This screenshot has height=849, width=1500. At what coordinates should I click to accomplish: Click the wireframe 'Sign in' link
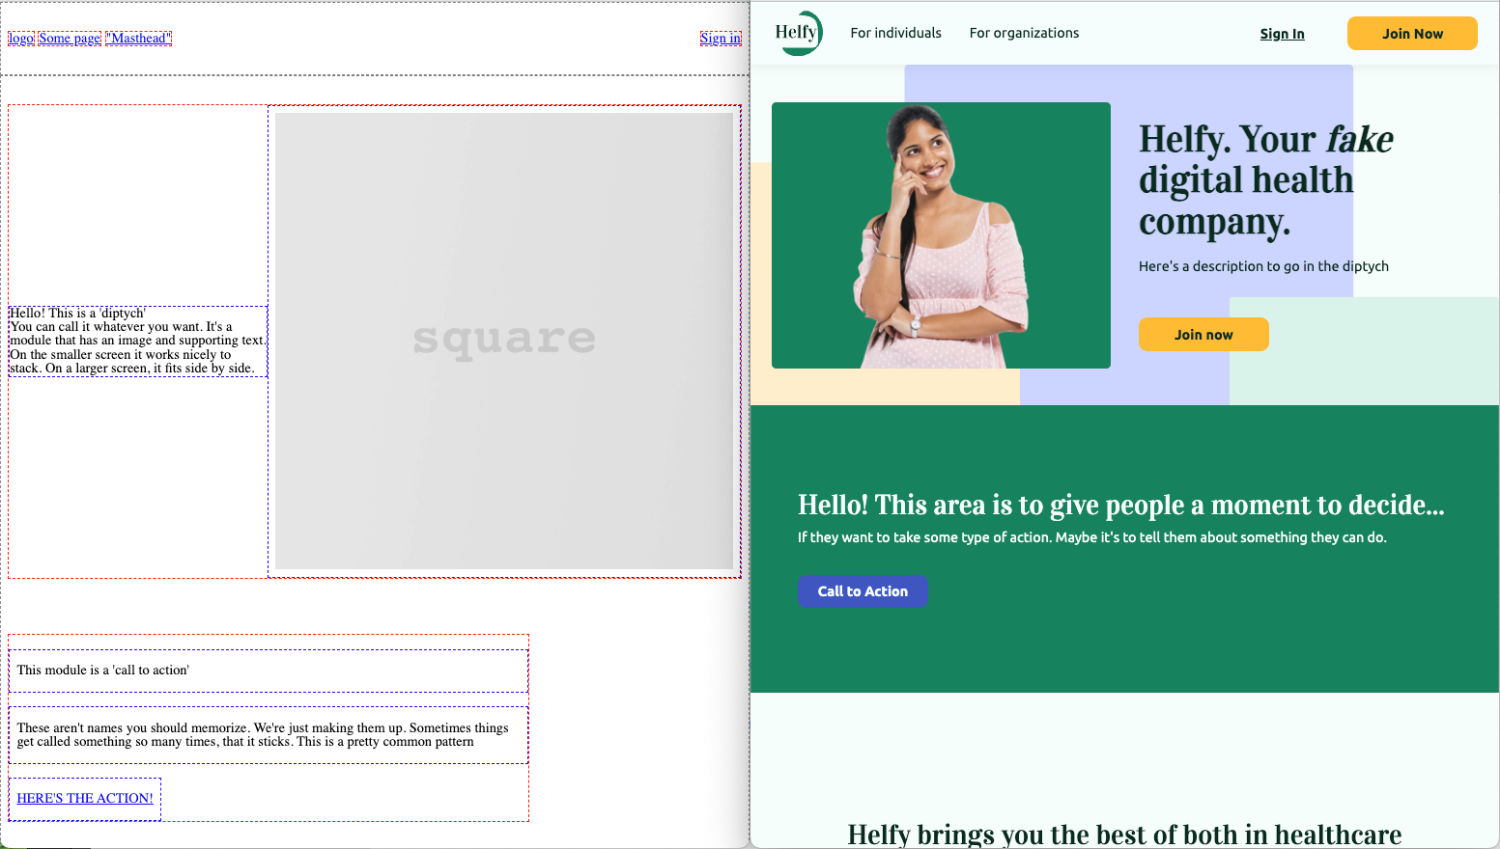point(720,38)
